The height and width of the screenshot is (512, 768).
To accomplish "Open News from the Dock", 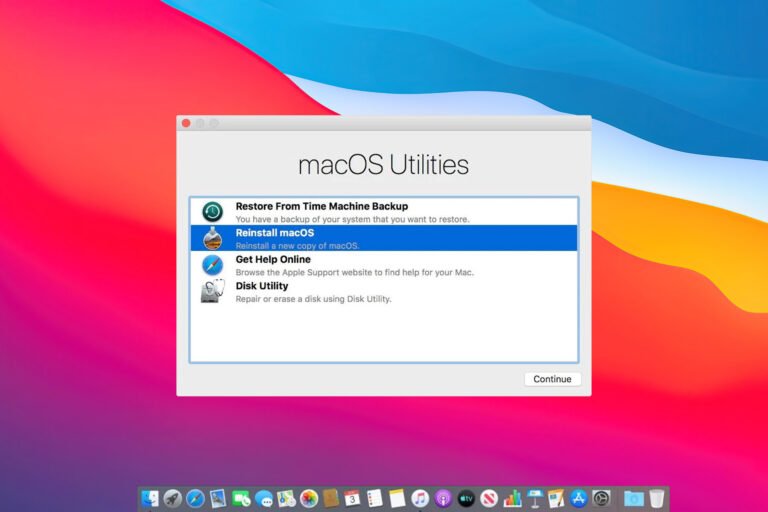I will coord(489,499).
